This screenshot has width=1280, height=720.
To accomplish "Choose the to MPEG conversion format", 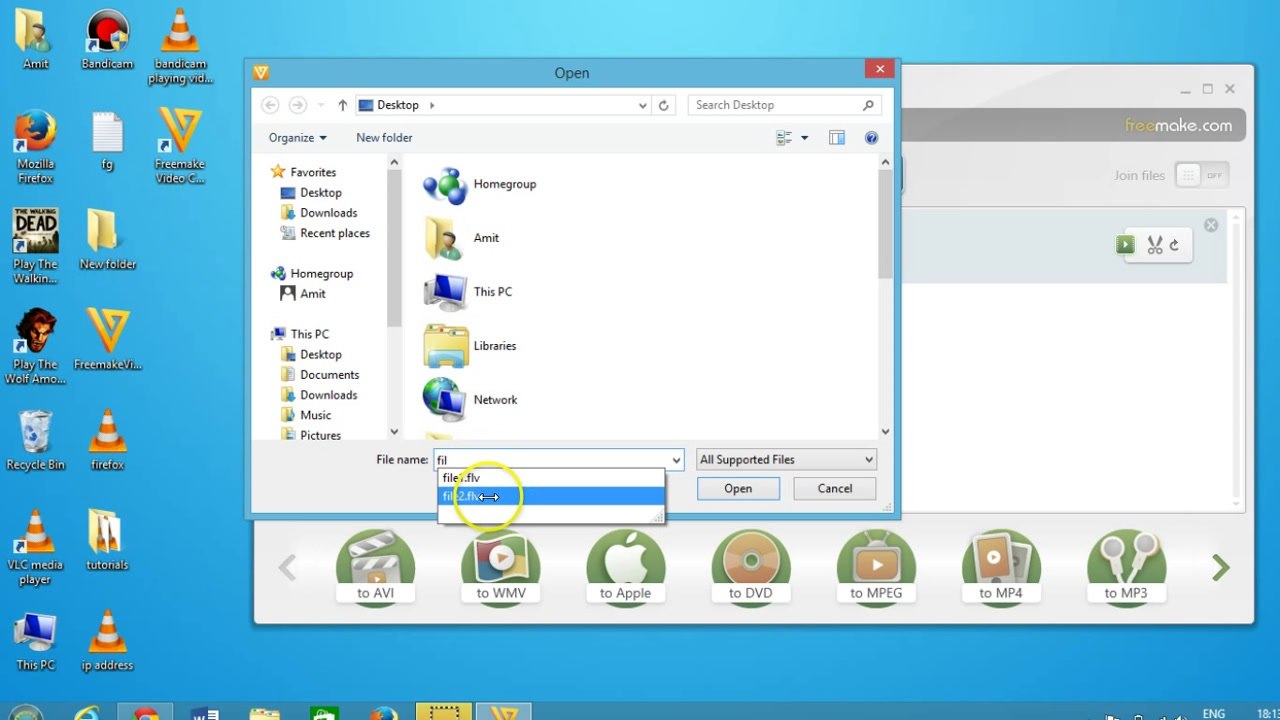I will [876, 568].
